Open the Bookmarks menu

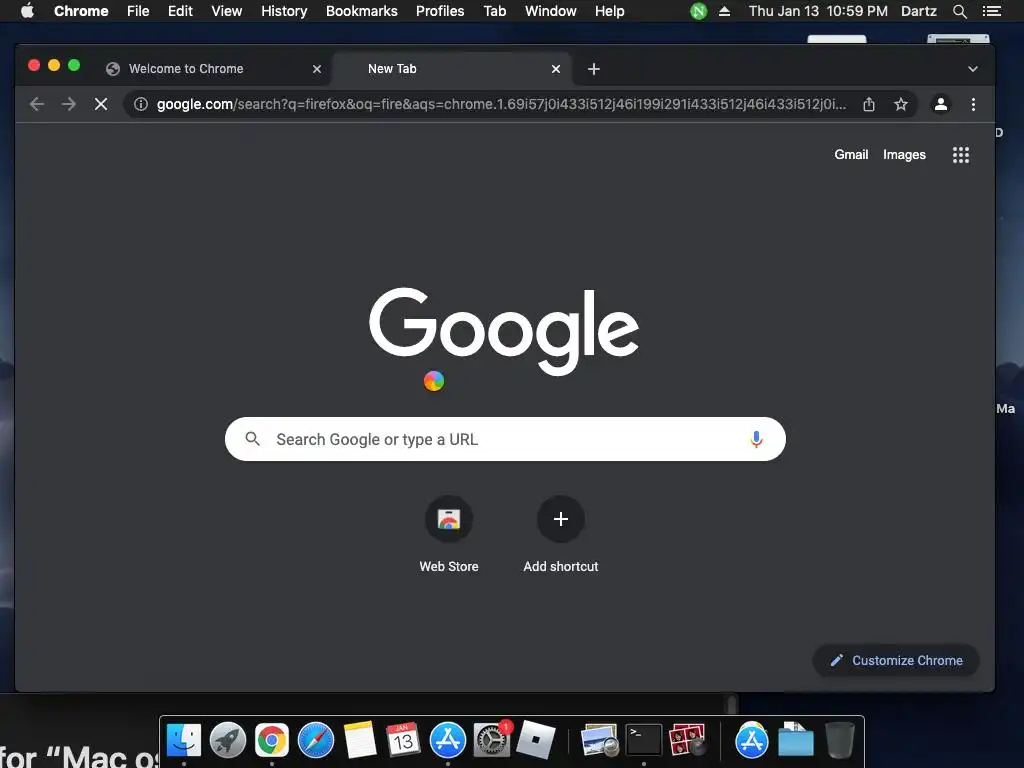click(362, 11)
